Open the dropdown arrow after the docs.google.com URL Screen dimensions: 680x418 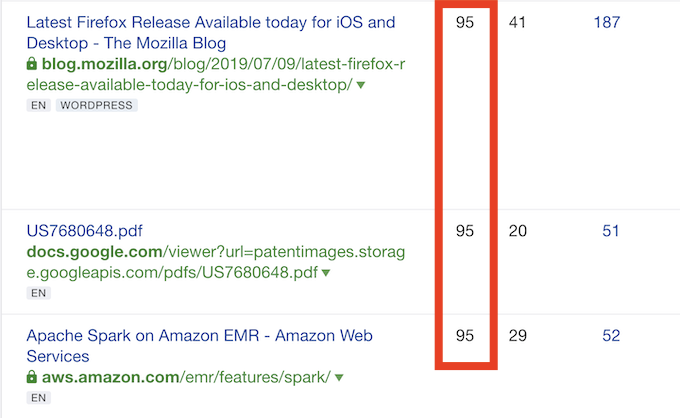(326, 273)
